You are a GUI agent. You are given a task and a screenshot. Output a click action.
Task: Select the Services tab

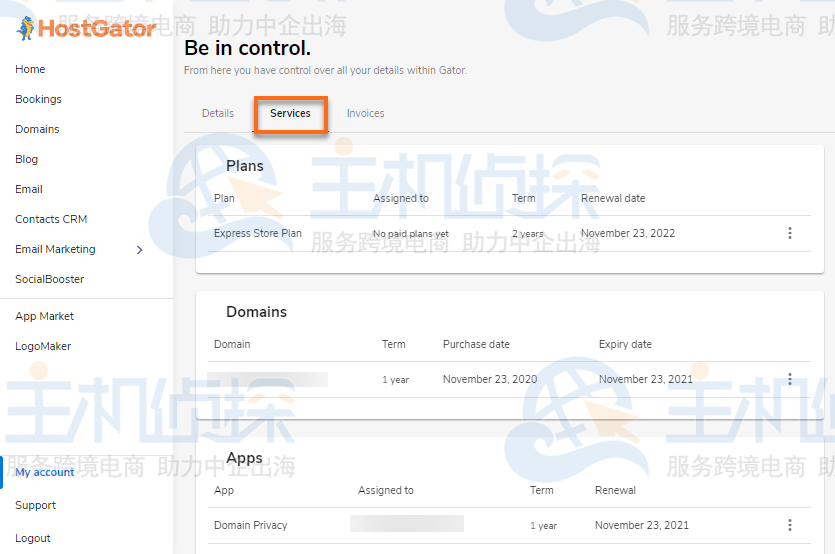[x=290, y=113]
